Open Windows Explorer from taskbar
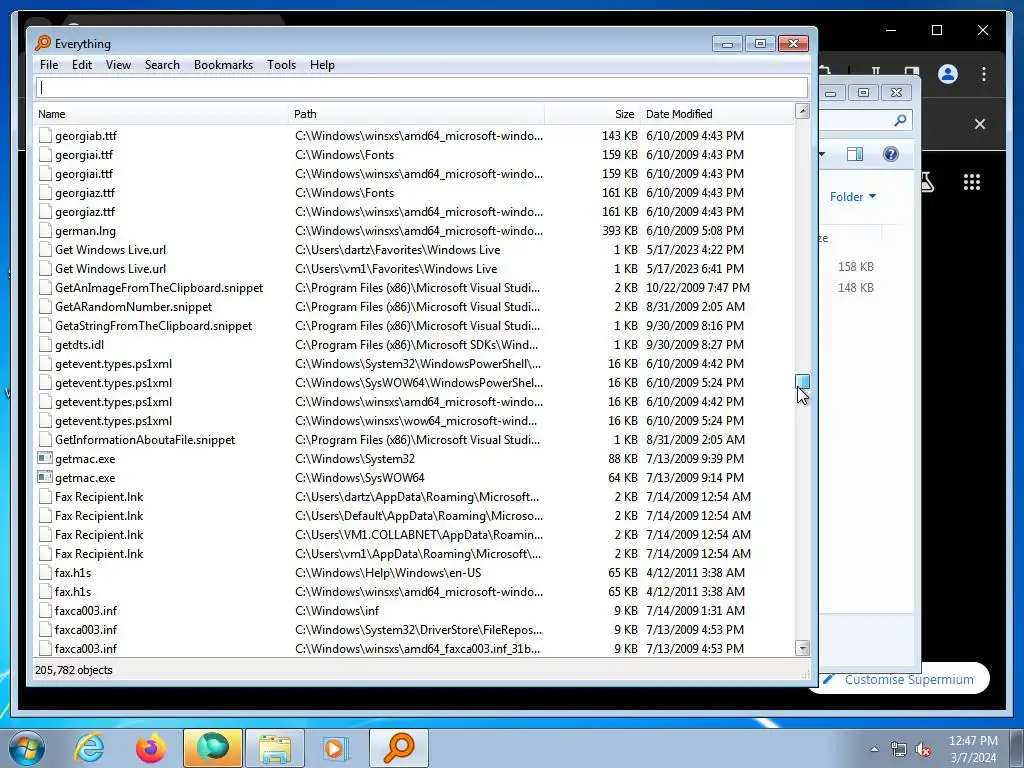The height and width of the screenshot is (768, 1024). point(275,748)
